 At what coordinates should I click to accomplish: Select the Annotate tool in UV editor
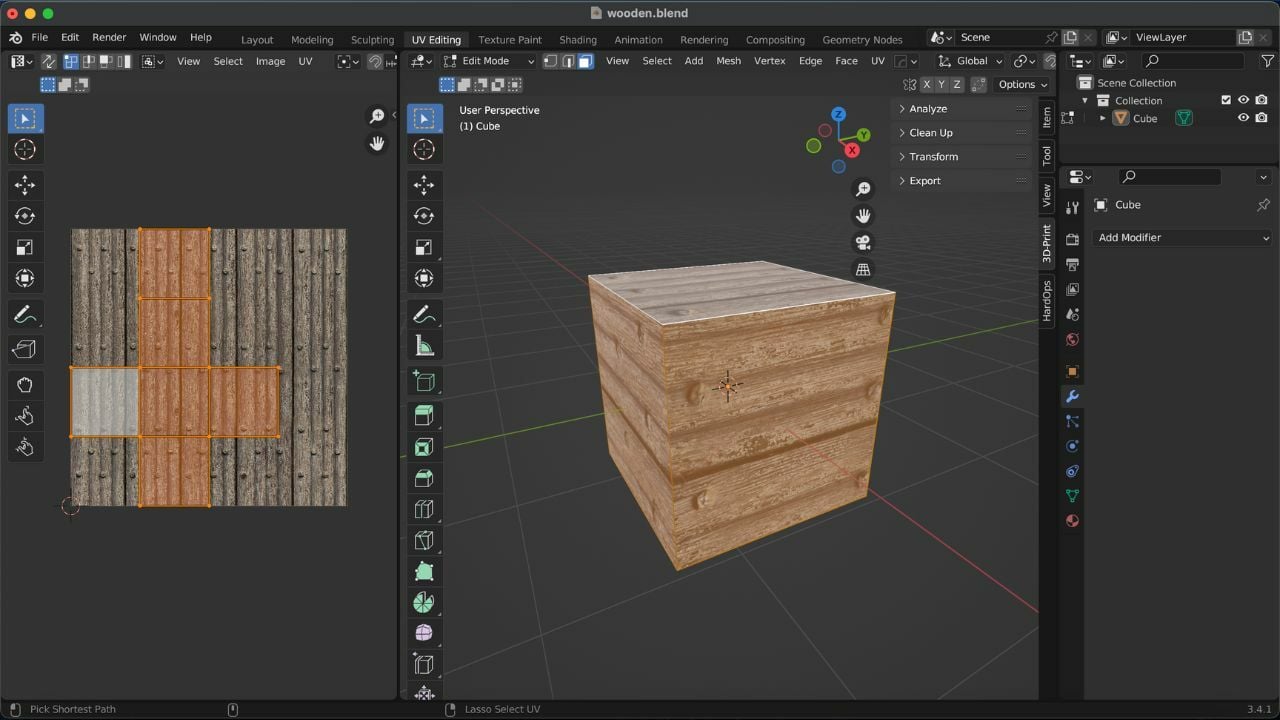pos(25,315)
